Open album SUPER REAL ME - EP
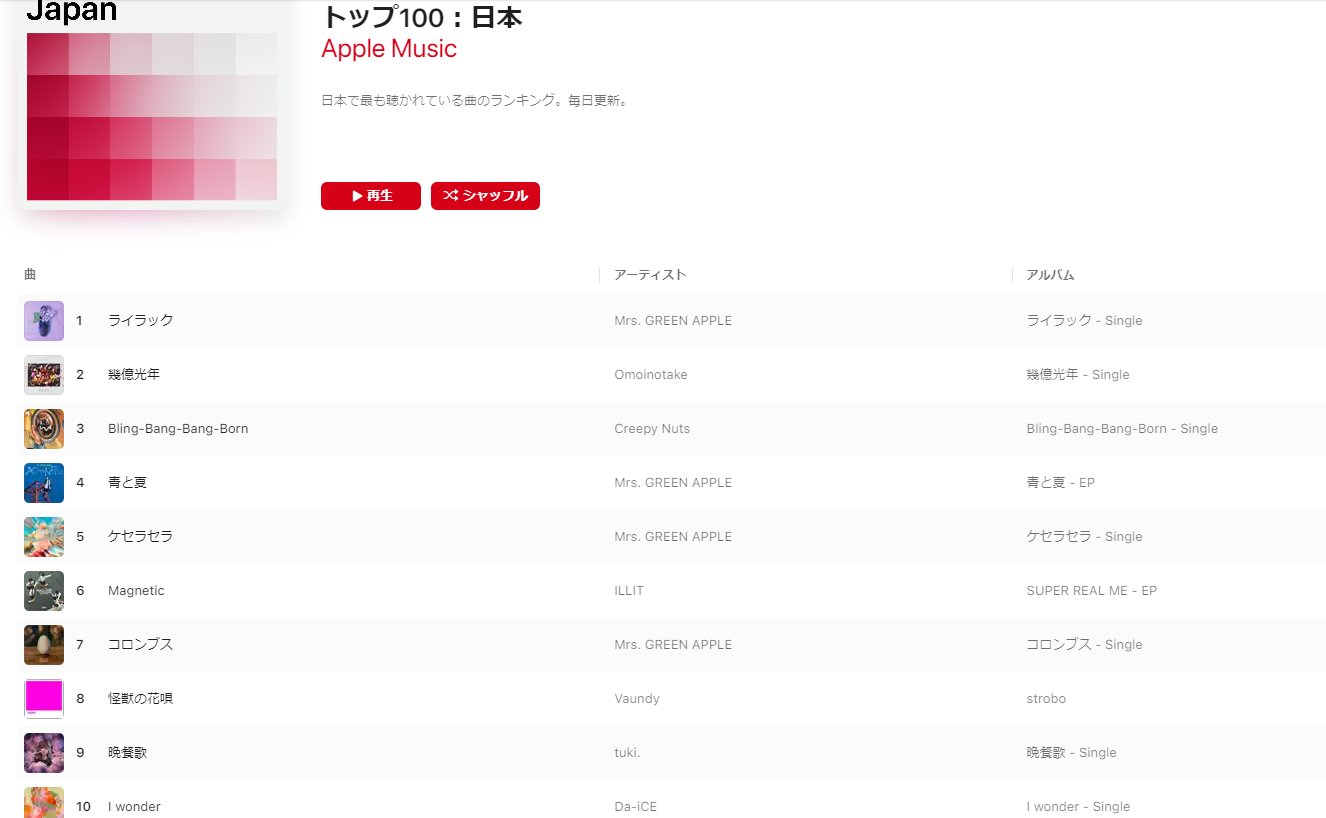1326x818 pixels. pyautogui.click(x=1091, y=591)
